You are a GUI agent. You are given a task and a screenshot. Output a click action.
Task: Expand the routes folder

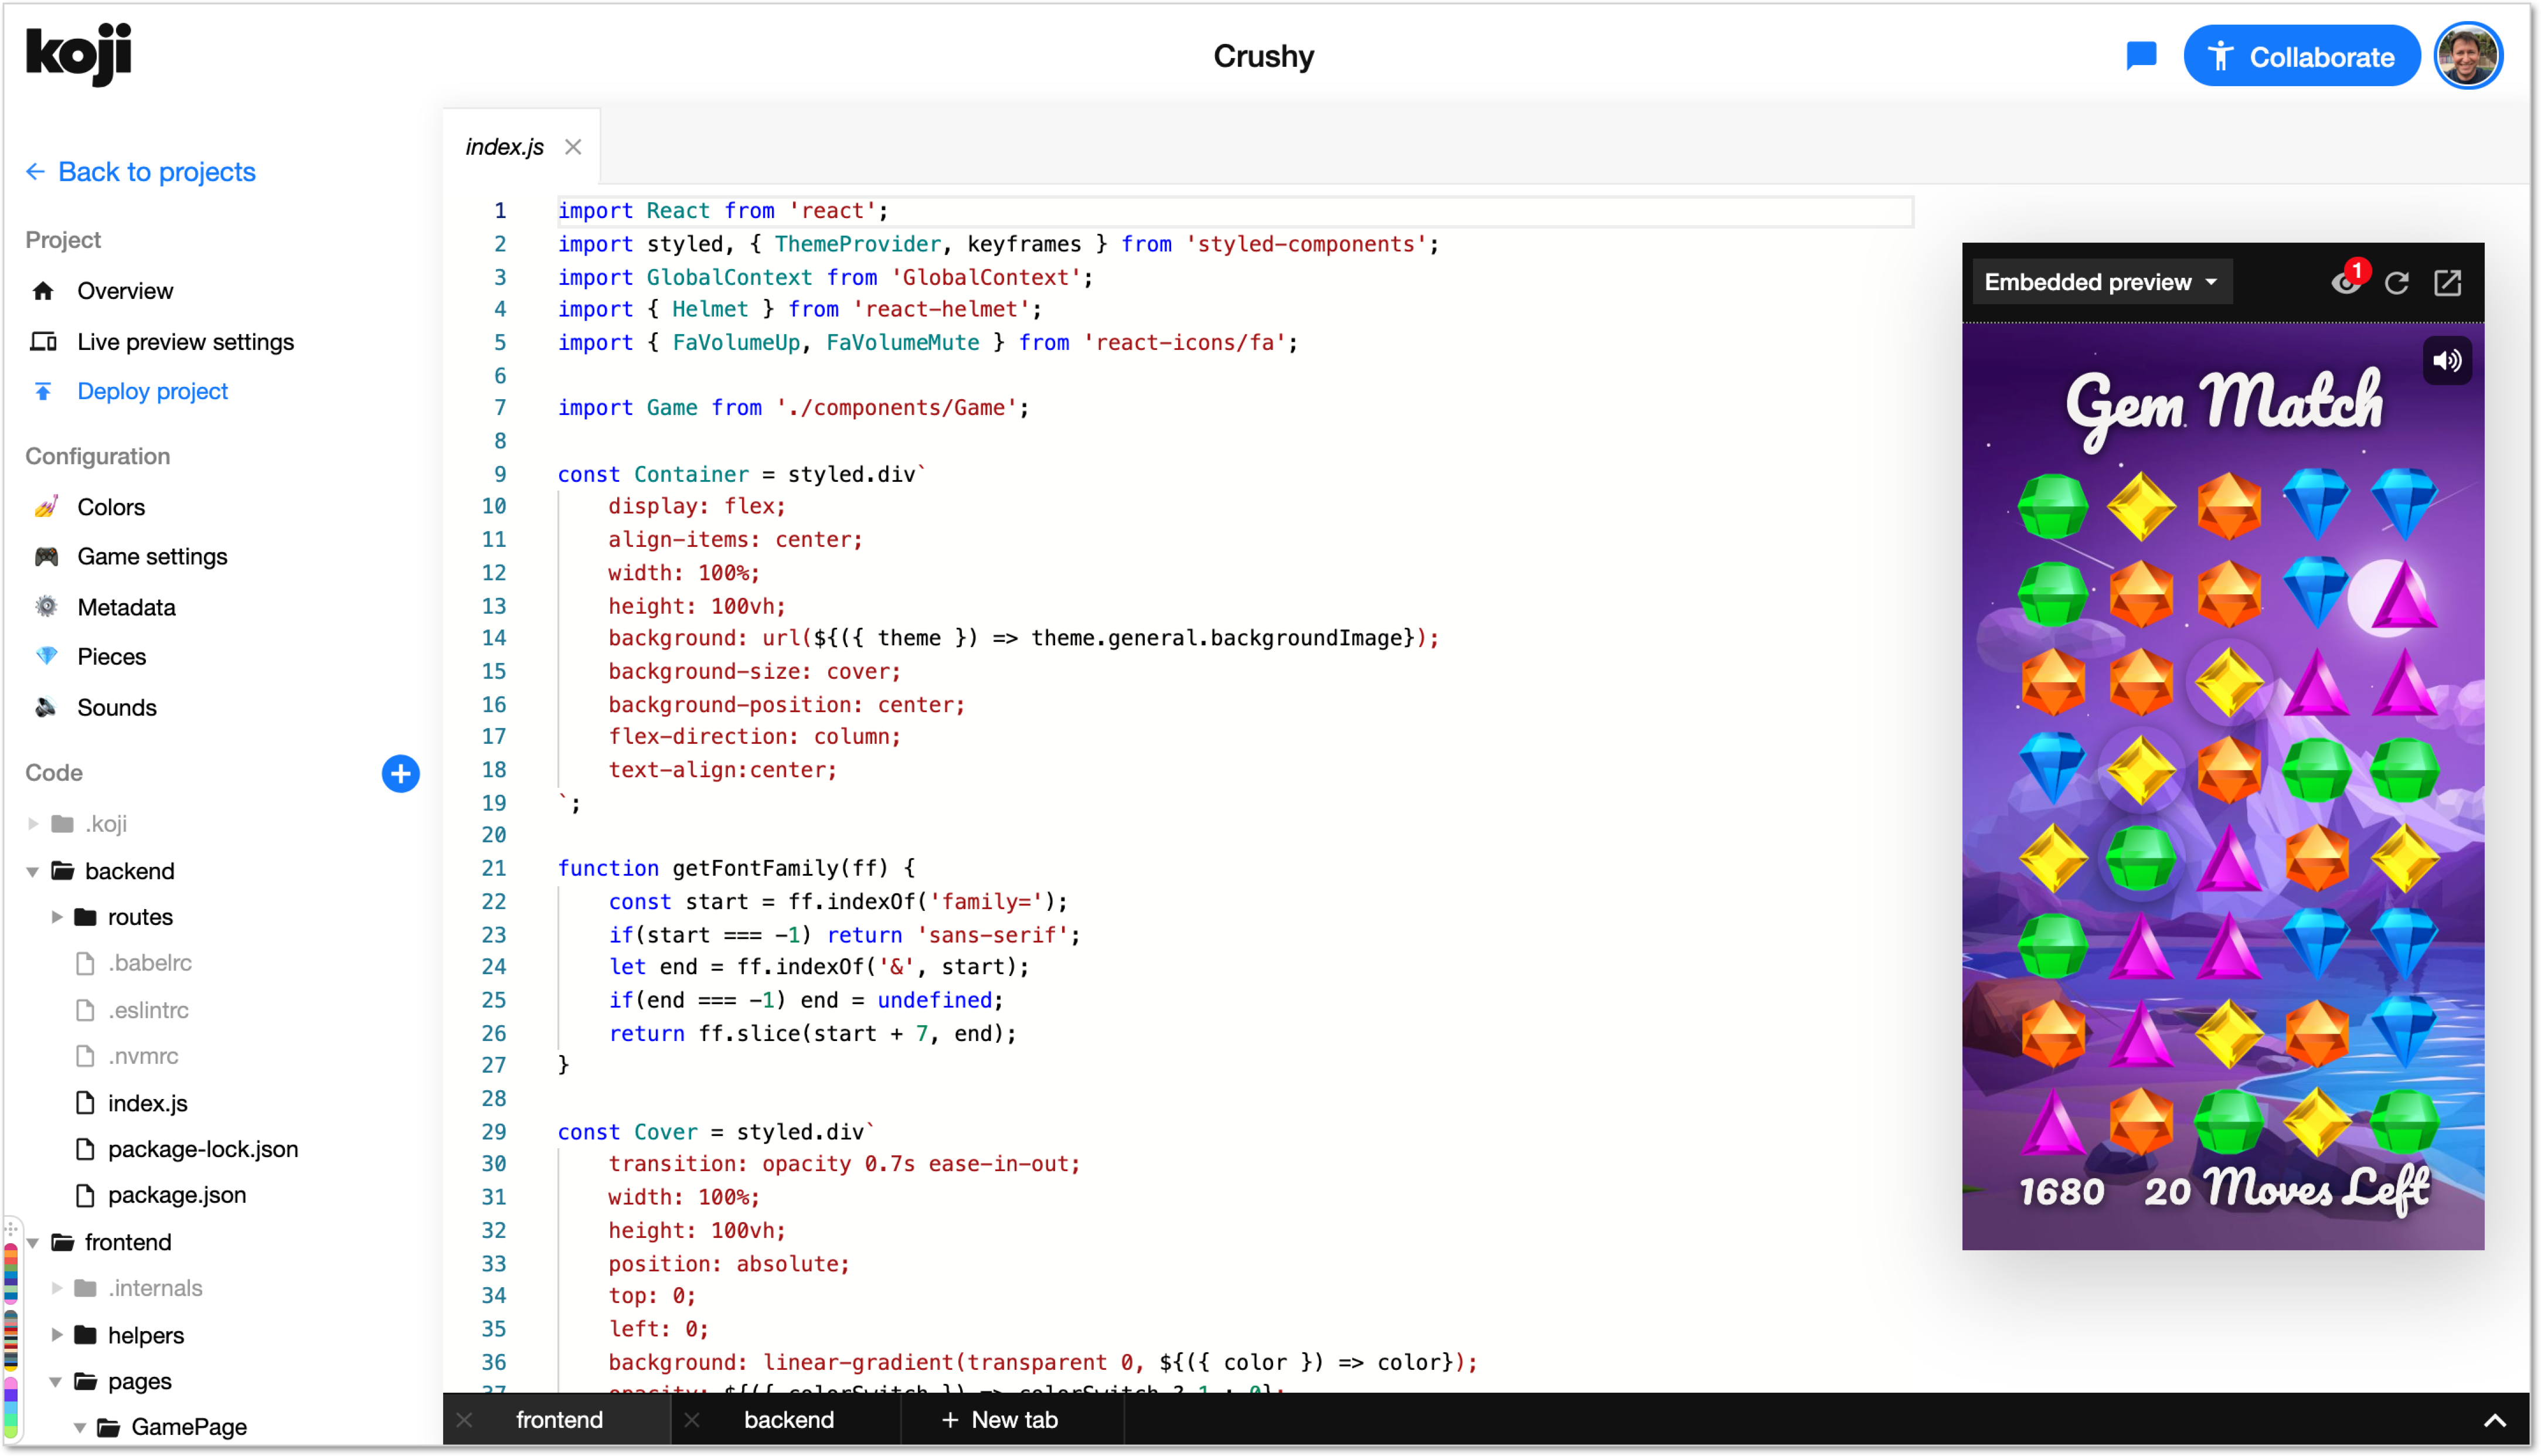(x=57, y=917)
